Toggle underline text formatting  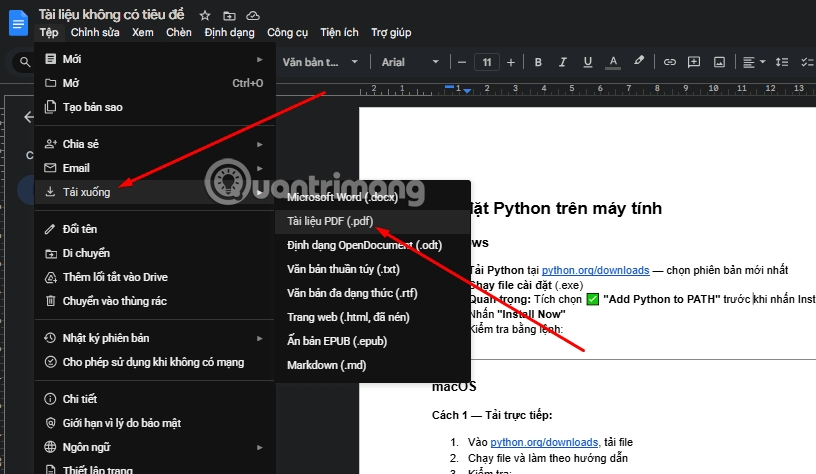[587, 62]
